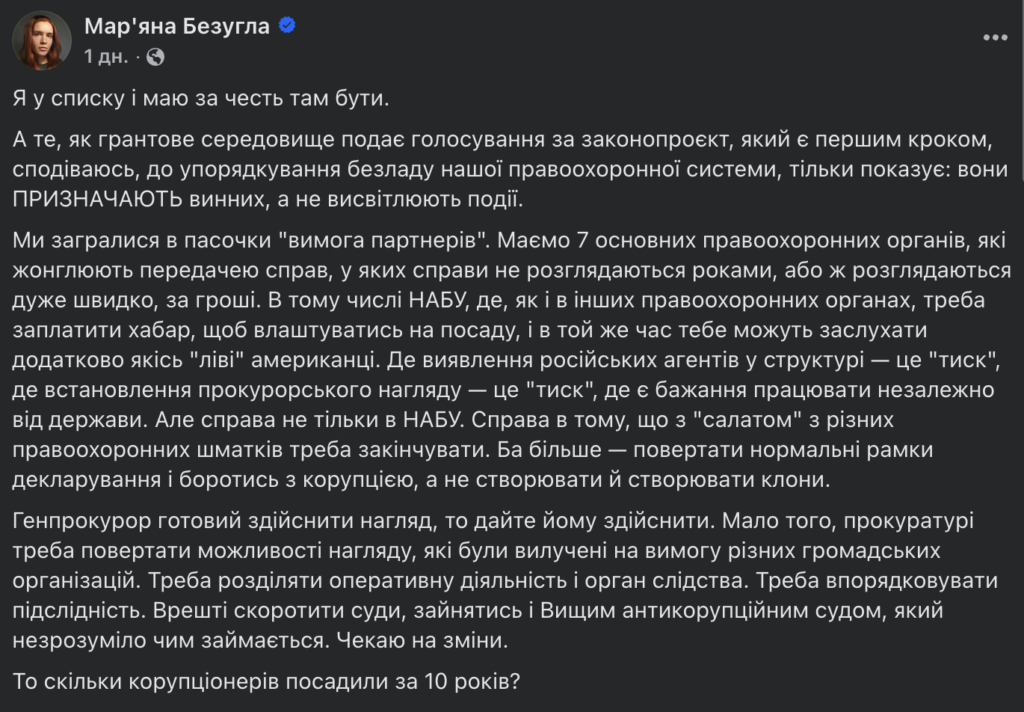Click the blue verified badge beside the name
The width and height of the screenshot is (1024, 712).
click(287, 25)
